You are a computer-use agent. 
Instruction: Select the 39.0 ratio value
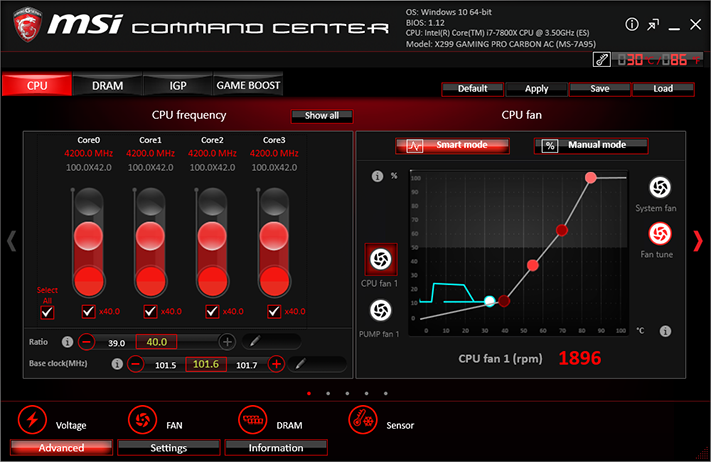[x=117, y=343]
